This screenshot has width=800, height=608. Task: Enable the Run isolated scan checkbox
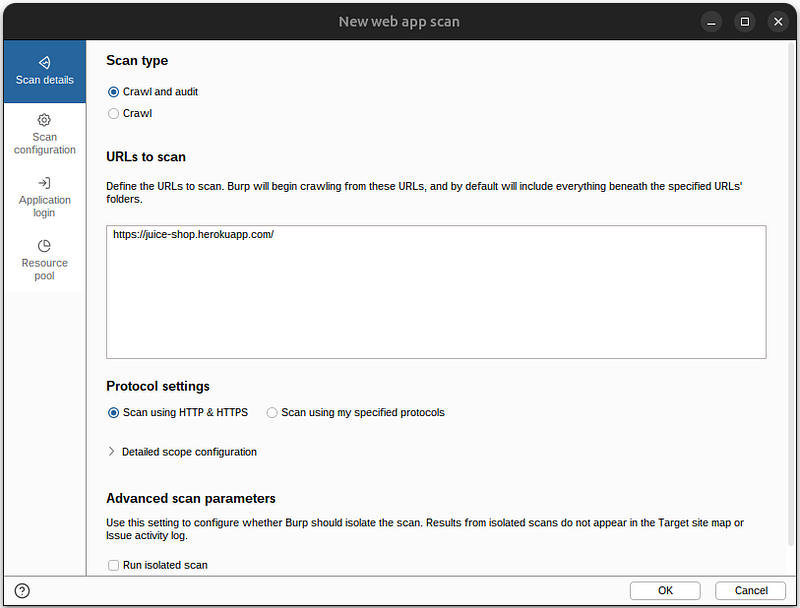tap(113, 565)
